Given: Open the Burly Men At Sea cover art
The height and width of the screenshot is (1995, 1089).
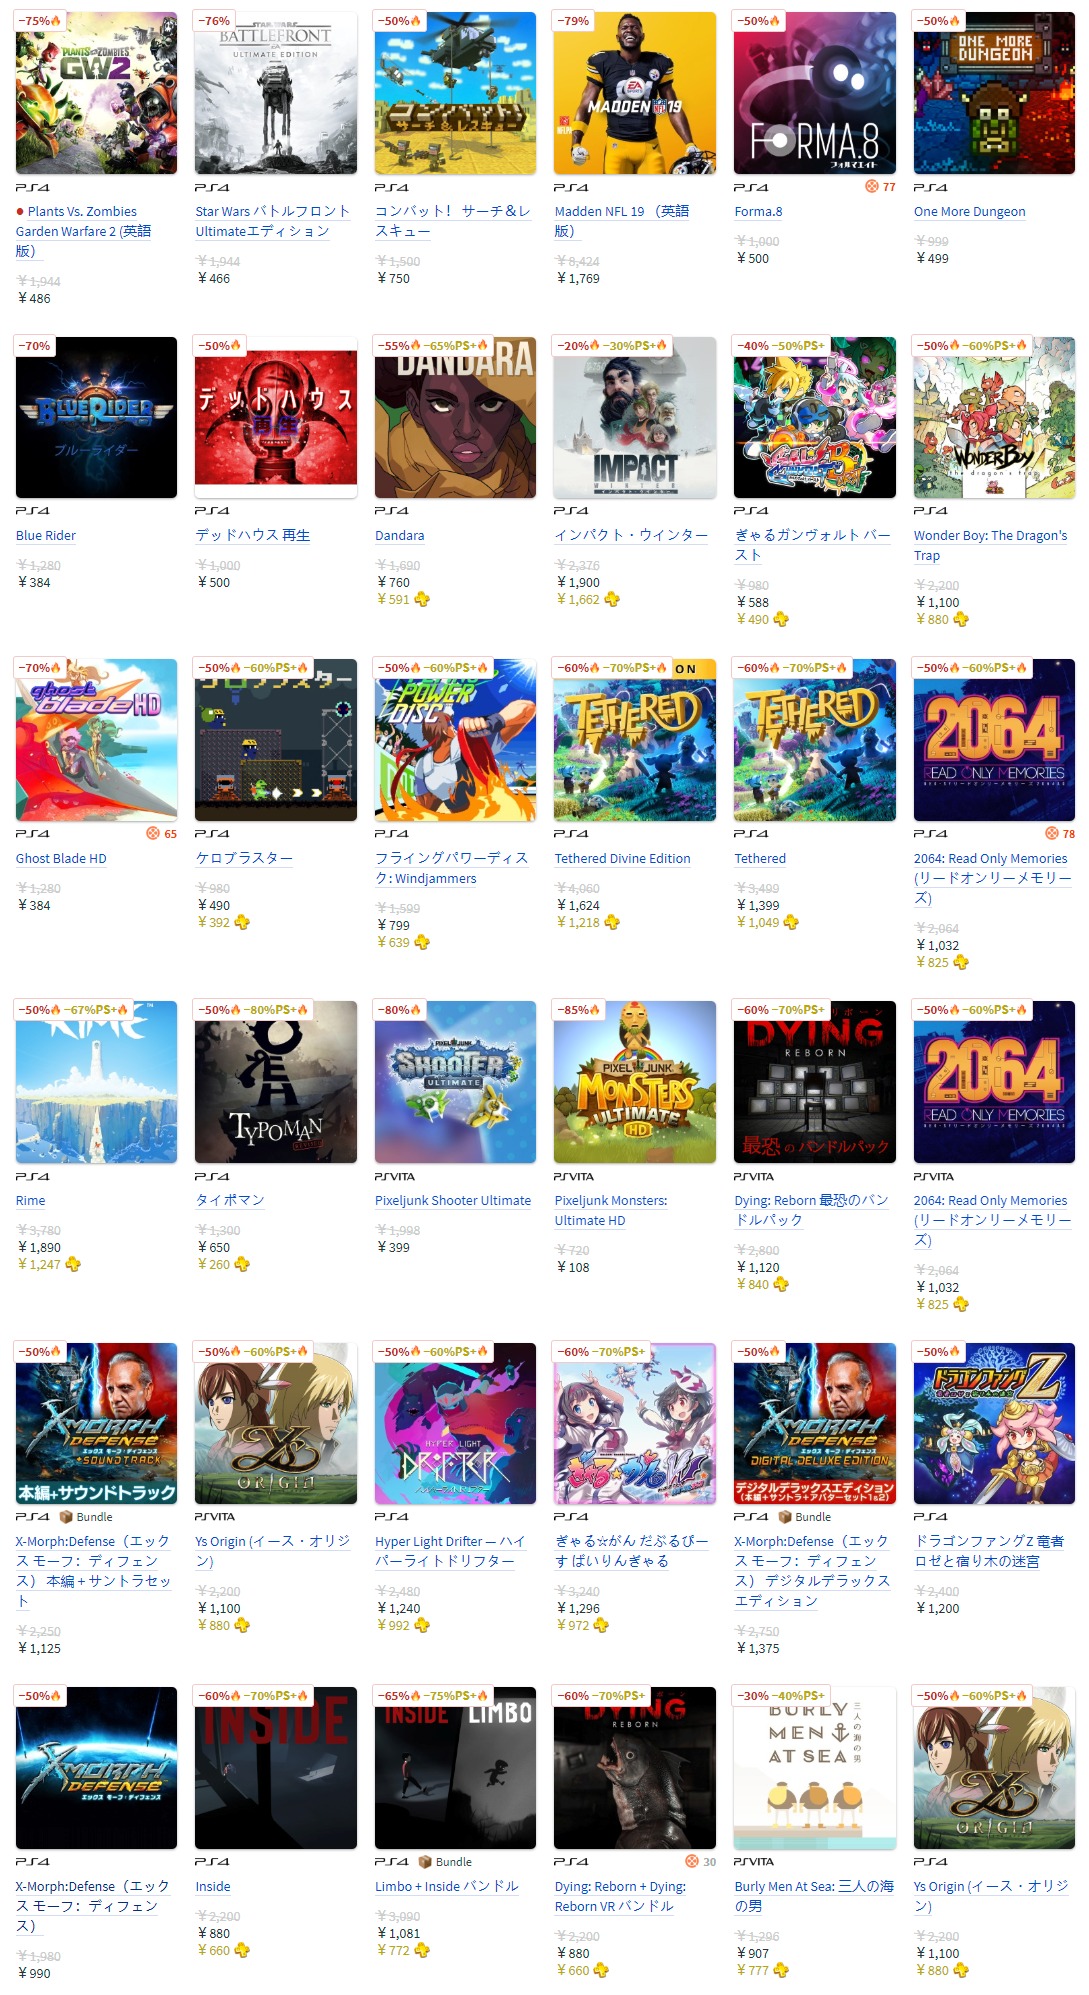Looking at the screenshot, I should (x=814, y=1768).
